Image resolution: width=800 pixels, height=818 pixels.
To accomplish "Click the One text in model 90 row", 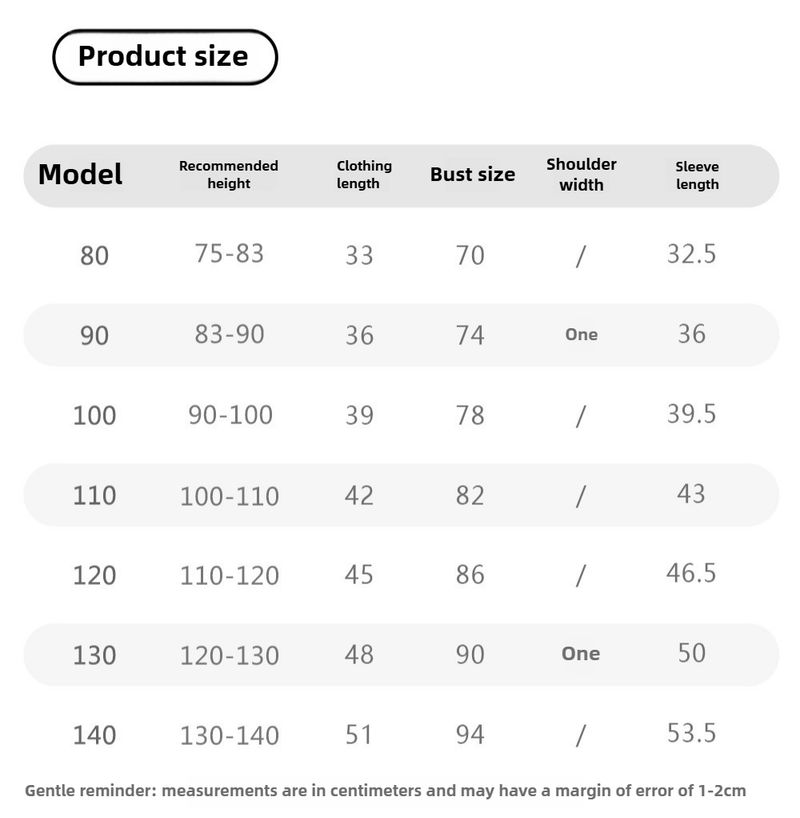I will tap(581, 335).
